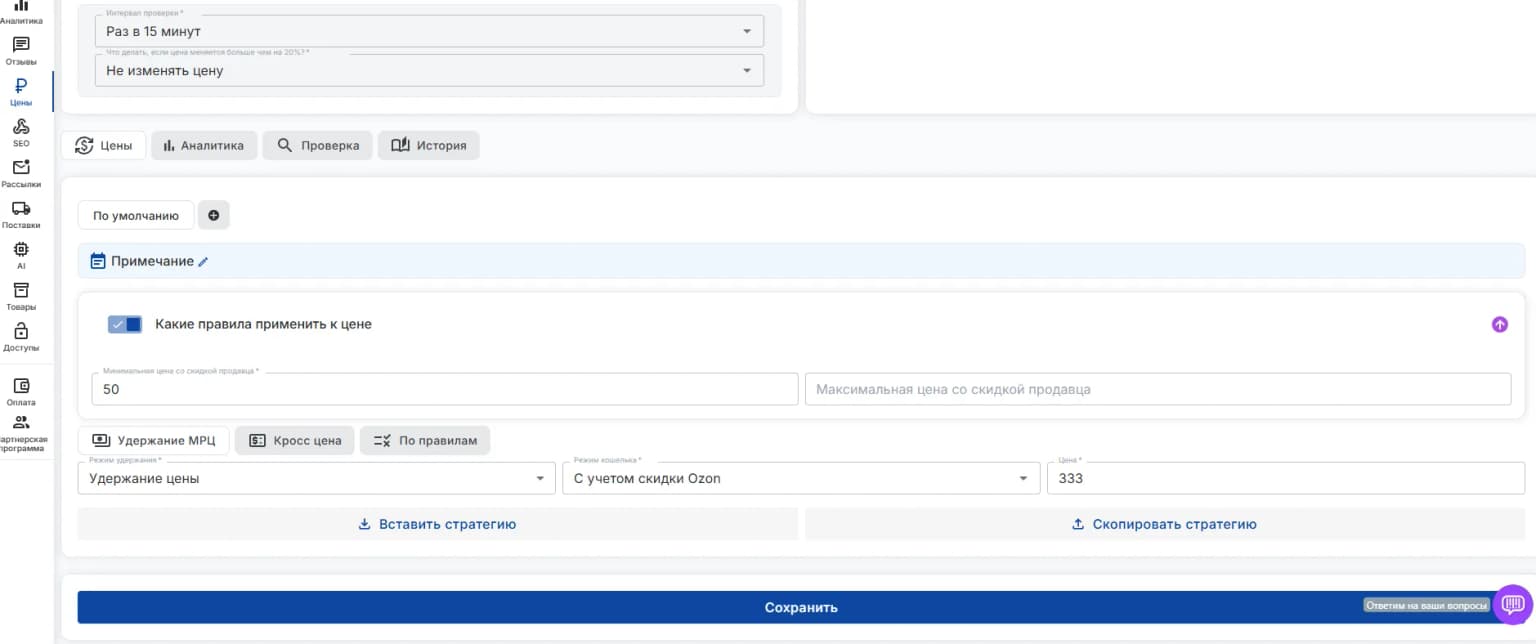
Task: Open Поставки truck section in sidebar
Action: click(21, 215)
